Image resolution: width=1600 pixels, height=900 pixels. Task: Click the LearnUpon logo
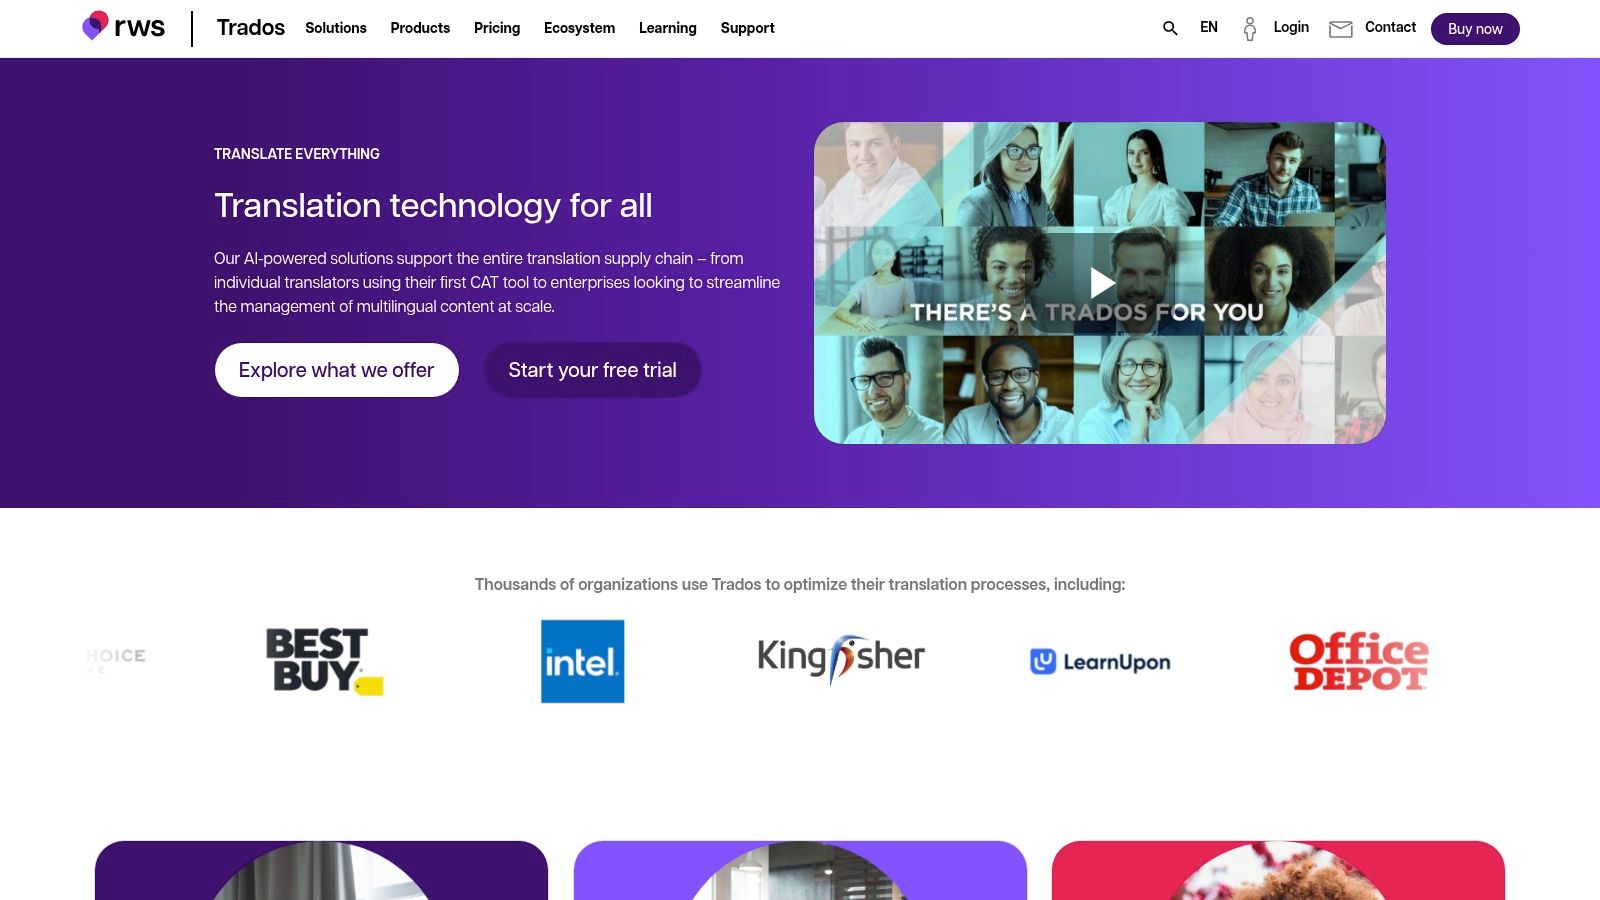coord(1100,662)
